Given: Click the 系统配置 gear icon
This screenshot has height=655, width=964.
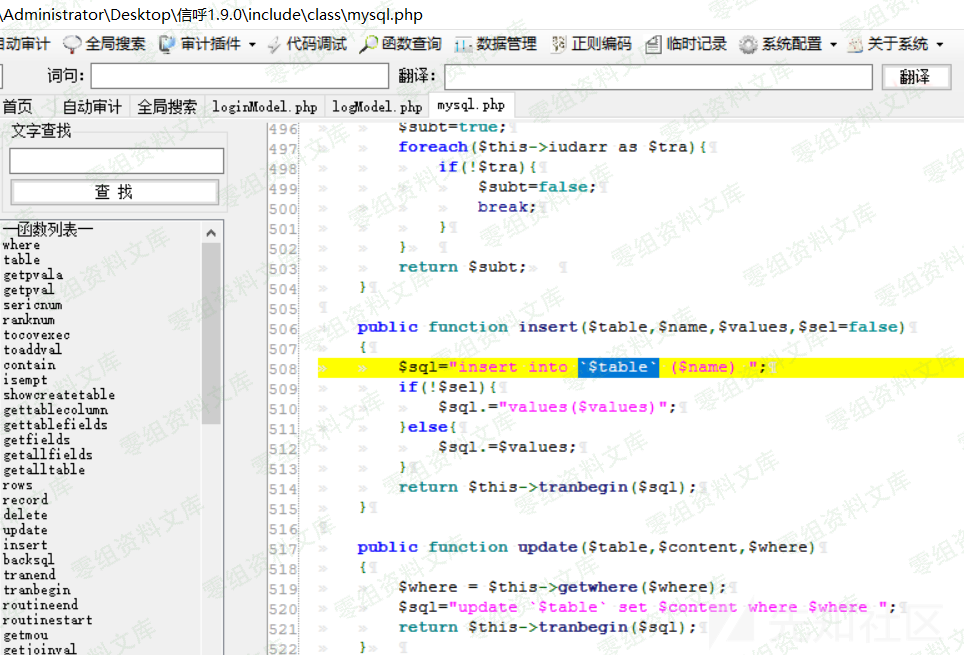Looking at the screenshot, I should click(748, 44).
